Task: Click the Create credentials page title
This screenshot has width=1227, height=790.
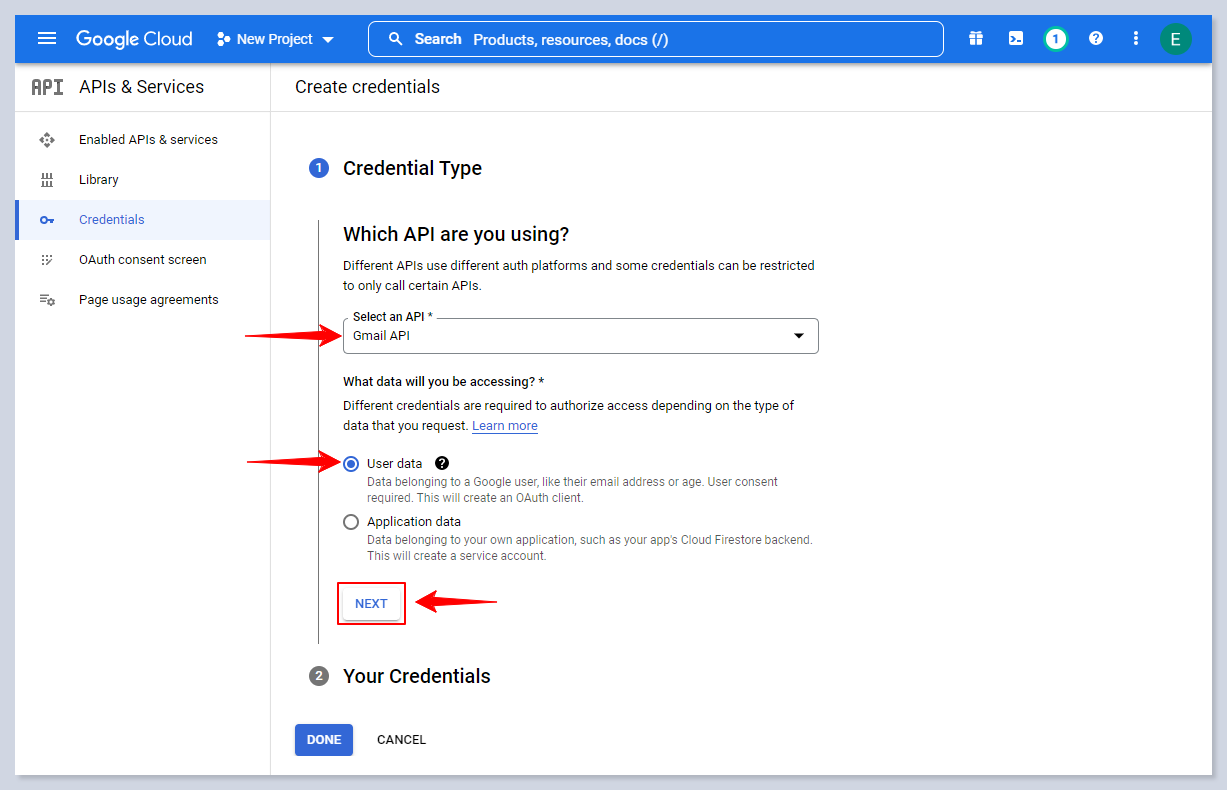Action: click(367, 87)
